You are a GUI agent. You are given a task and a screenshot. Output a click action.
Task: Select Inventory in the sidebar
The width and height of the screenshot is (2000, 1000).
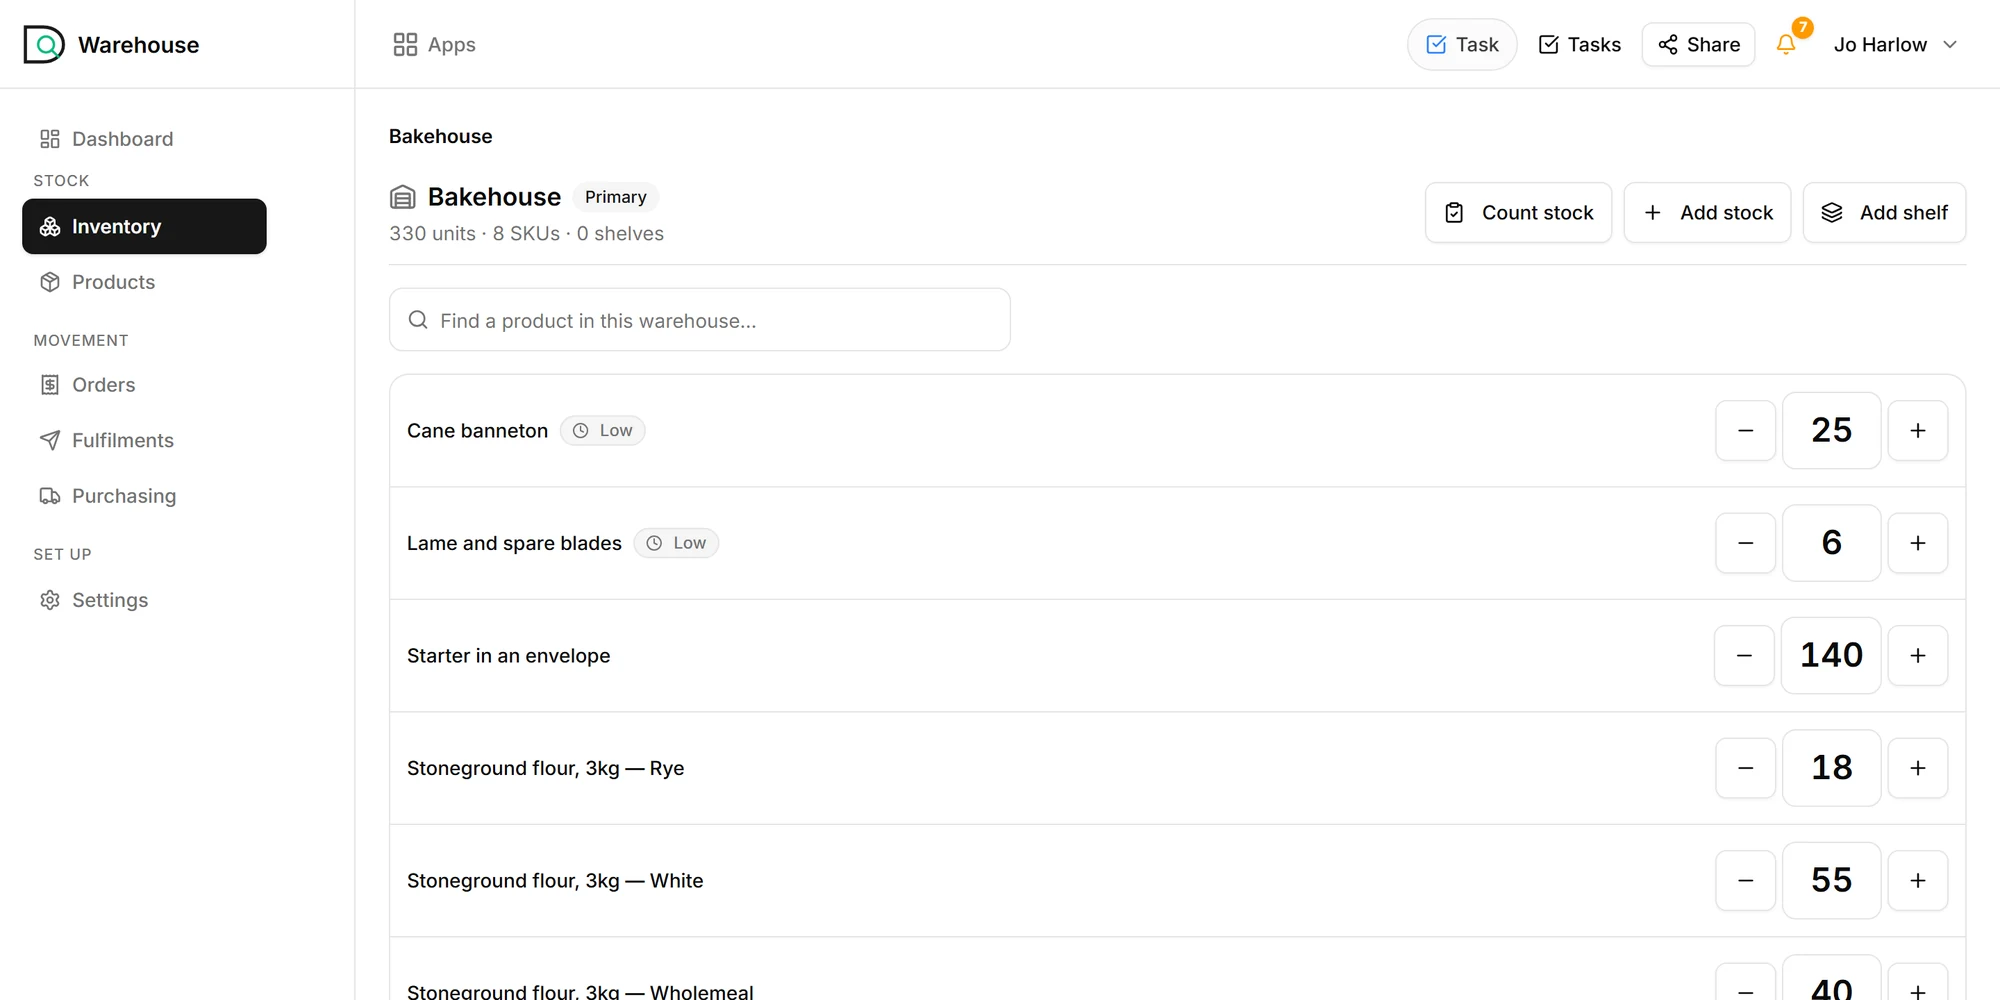(144, 226)
